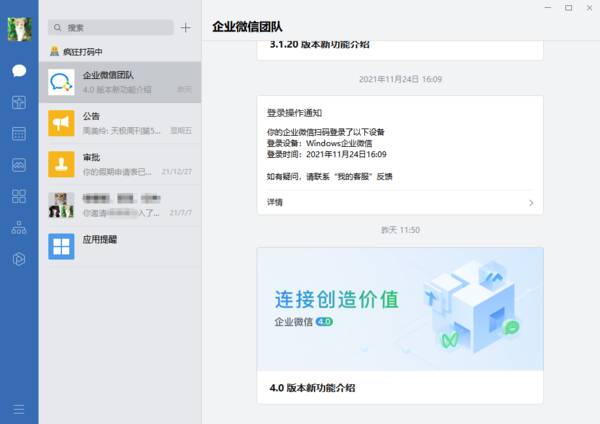Open the 审批 approval conversation
The height and width of the screenshot is (424, 600).
tap(120, 164)
